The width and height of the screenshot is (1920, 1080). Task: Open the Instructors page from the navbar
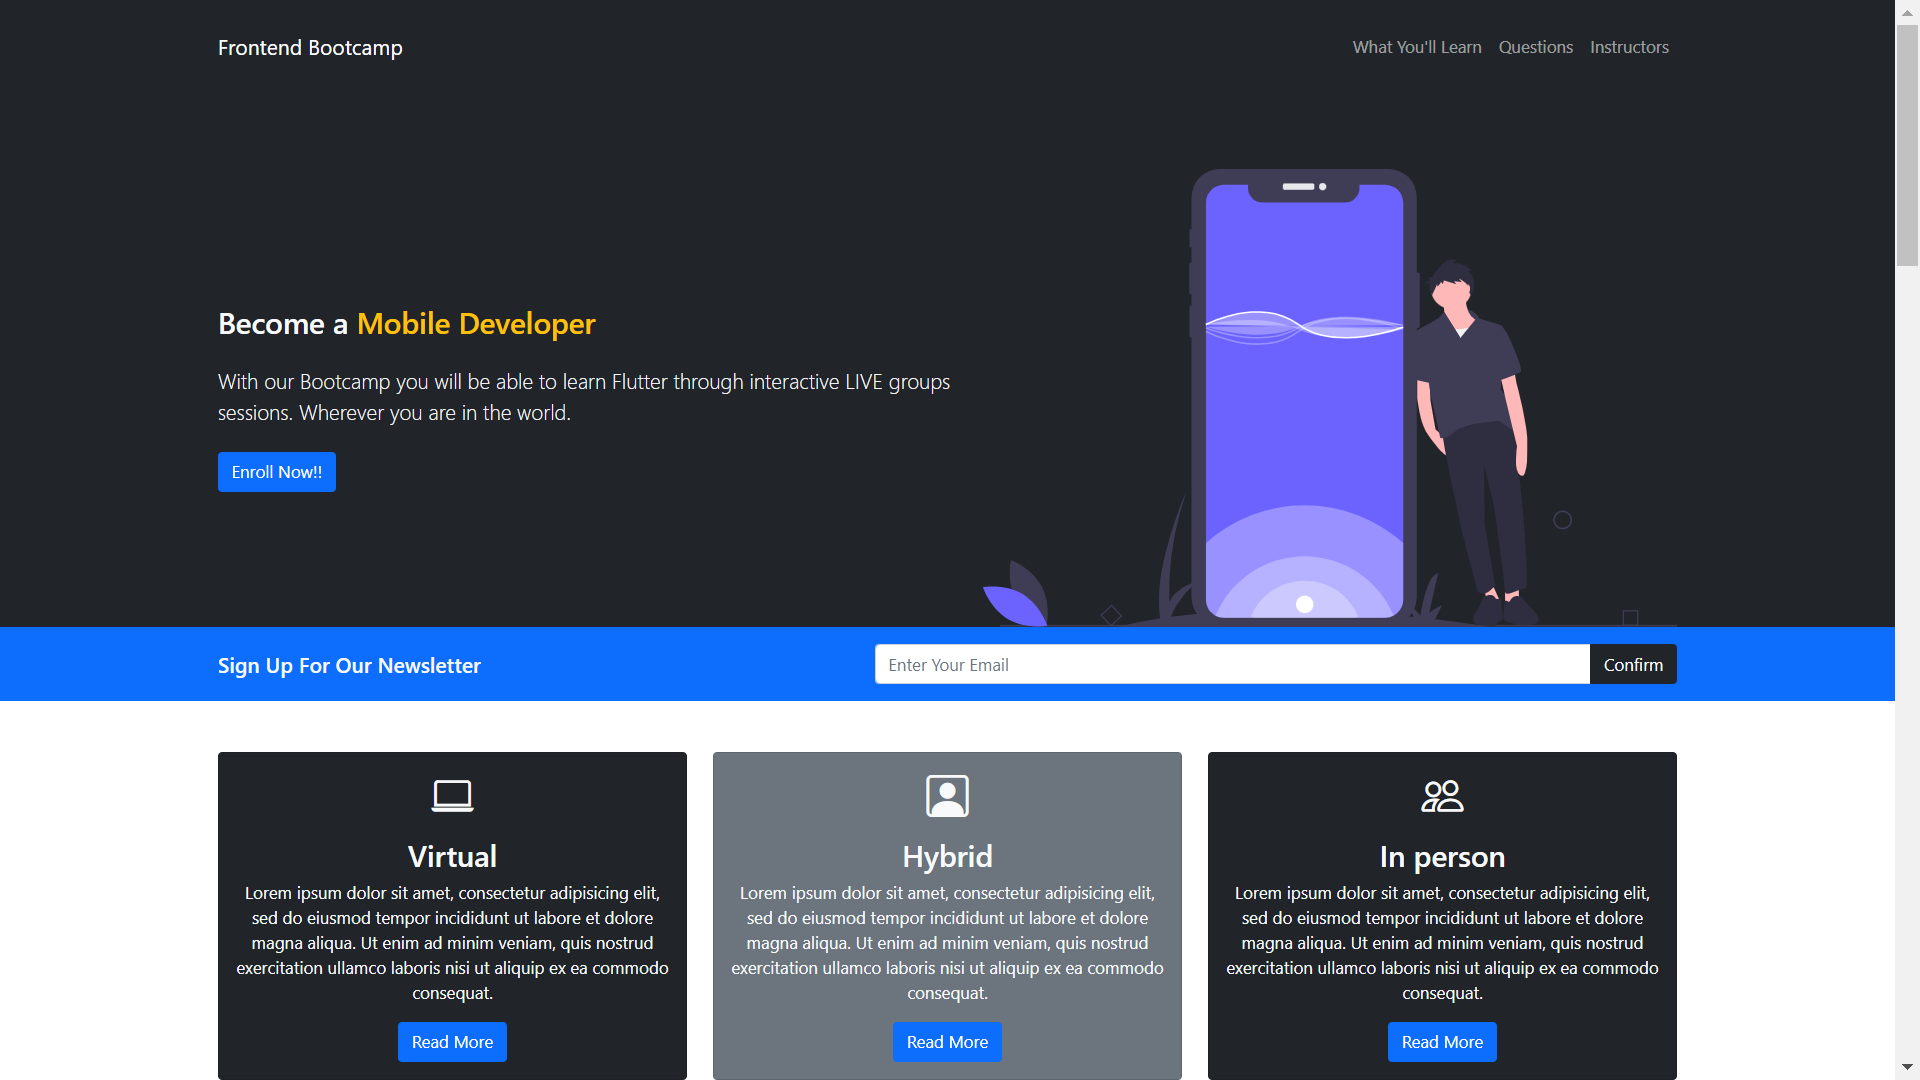click(1629, 47)
